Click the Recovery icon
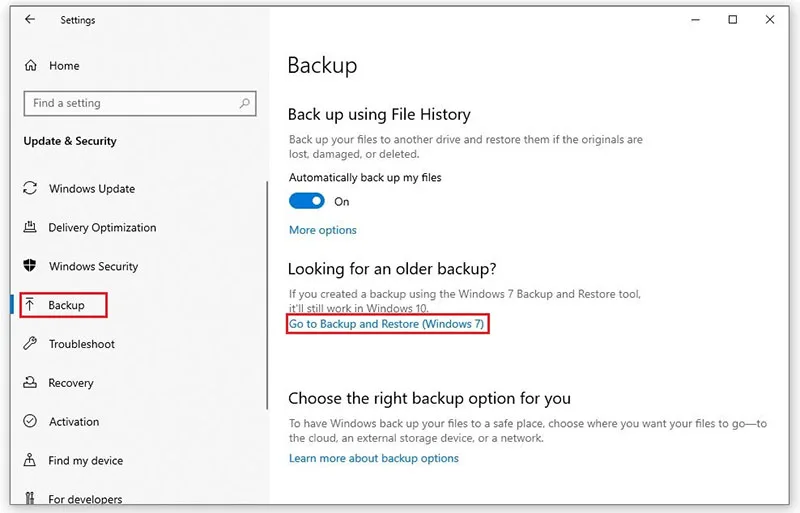This screenshot has width=800, height=513. tap(30, 382)
